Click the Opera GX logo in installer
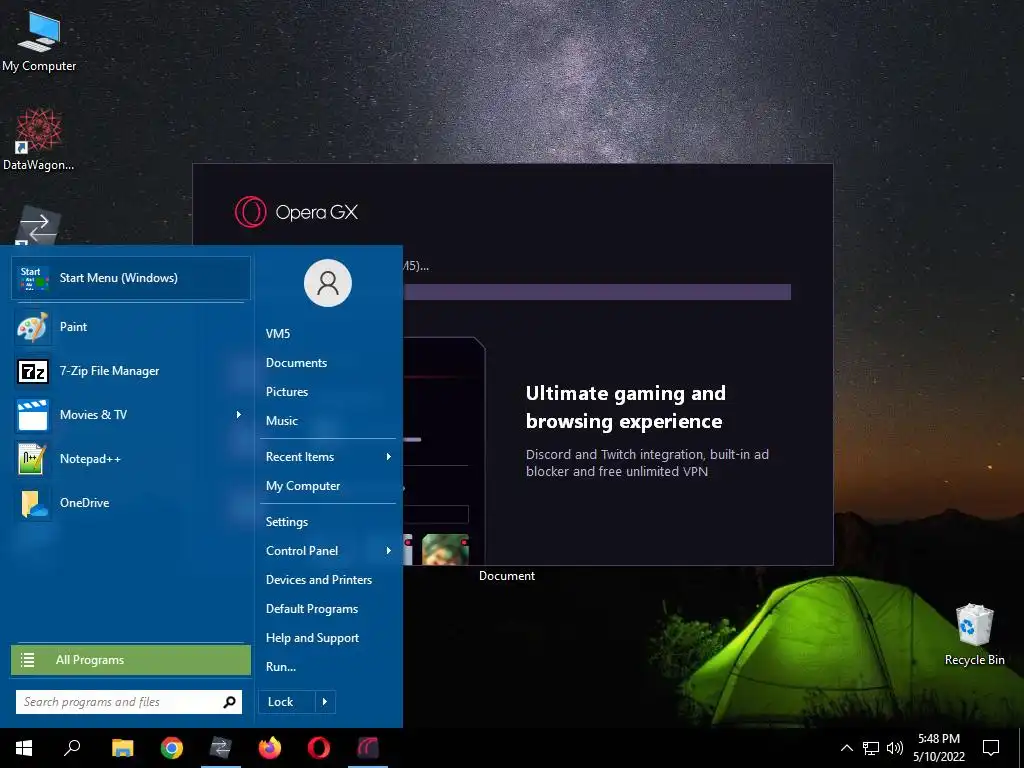Screen dimensions: 1024x768 (x=251, y=212)
